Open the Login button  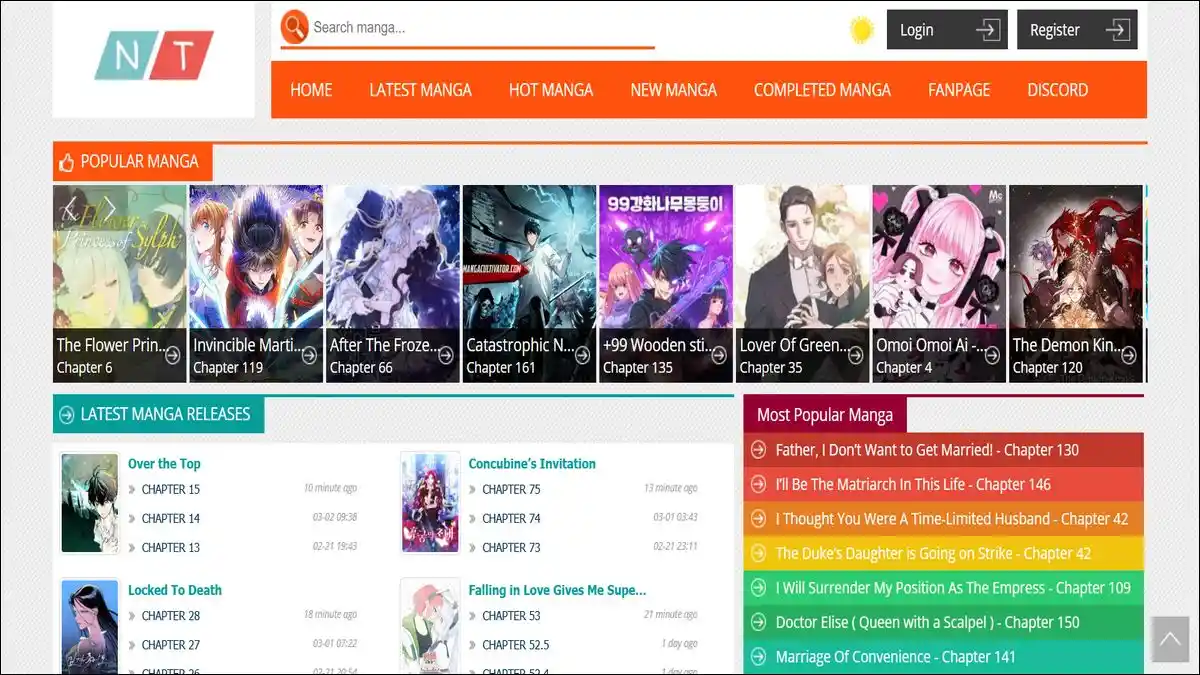[x=947, y=30]
